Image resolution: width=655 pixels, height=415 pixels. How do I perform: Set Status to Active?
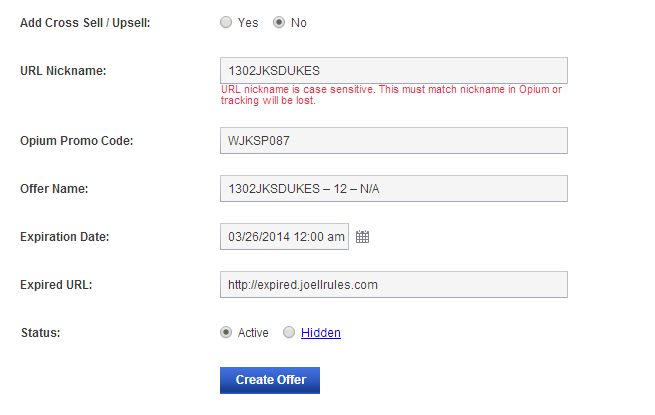point(226,332)
